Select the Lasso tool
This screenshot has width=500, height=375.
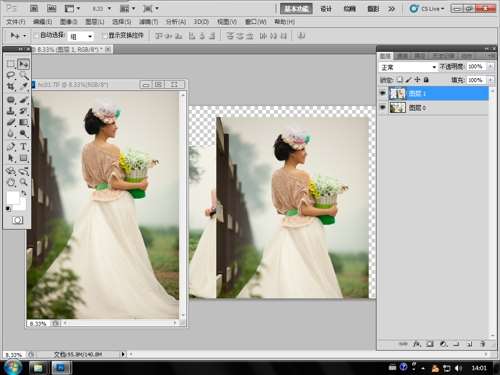point(11,75)
